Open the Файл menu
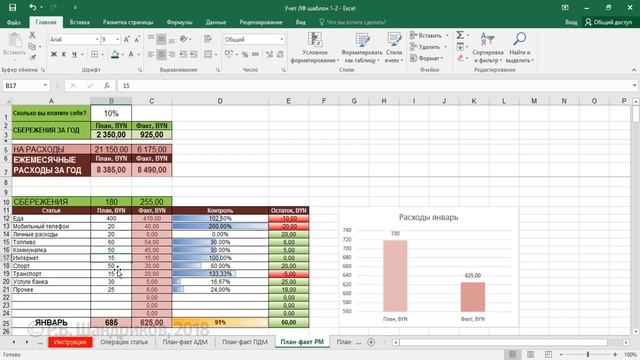 (13, 22)
